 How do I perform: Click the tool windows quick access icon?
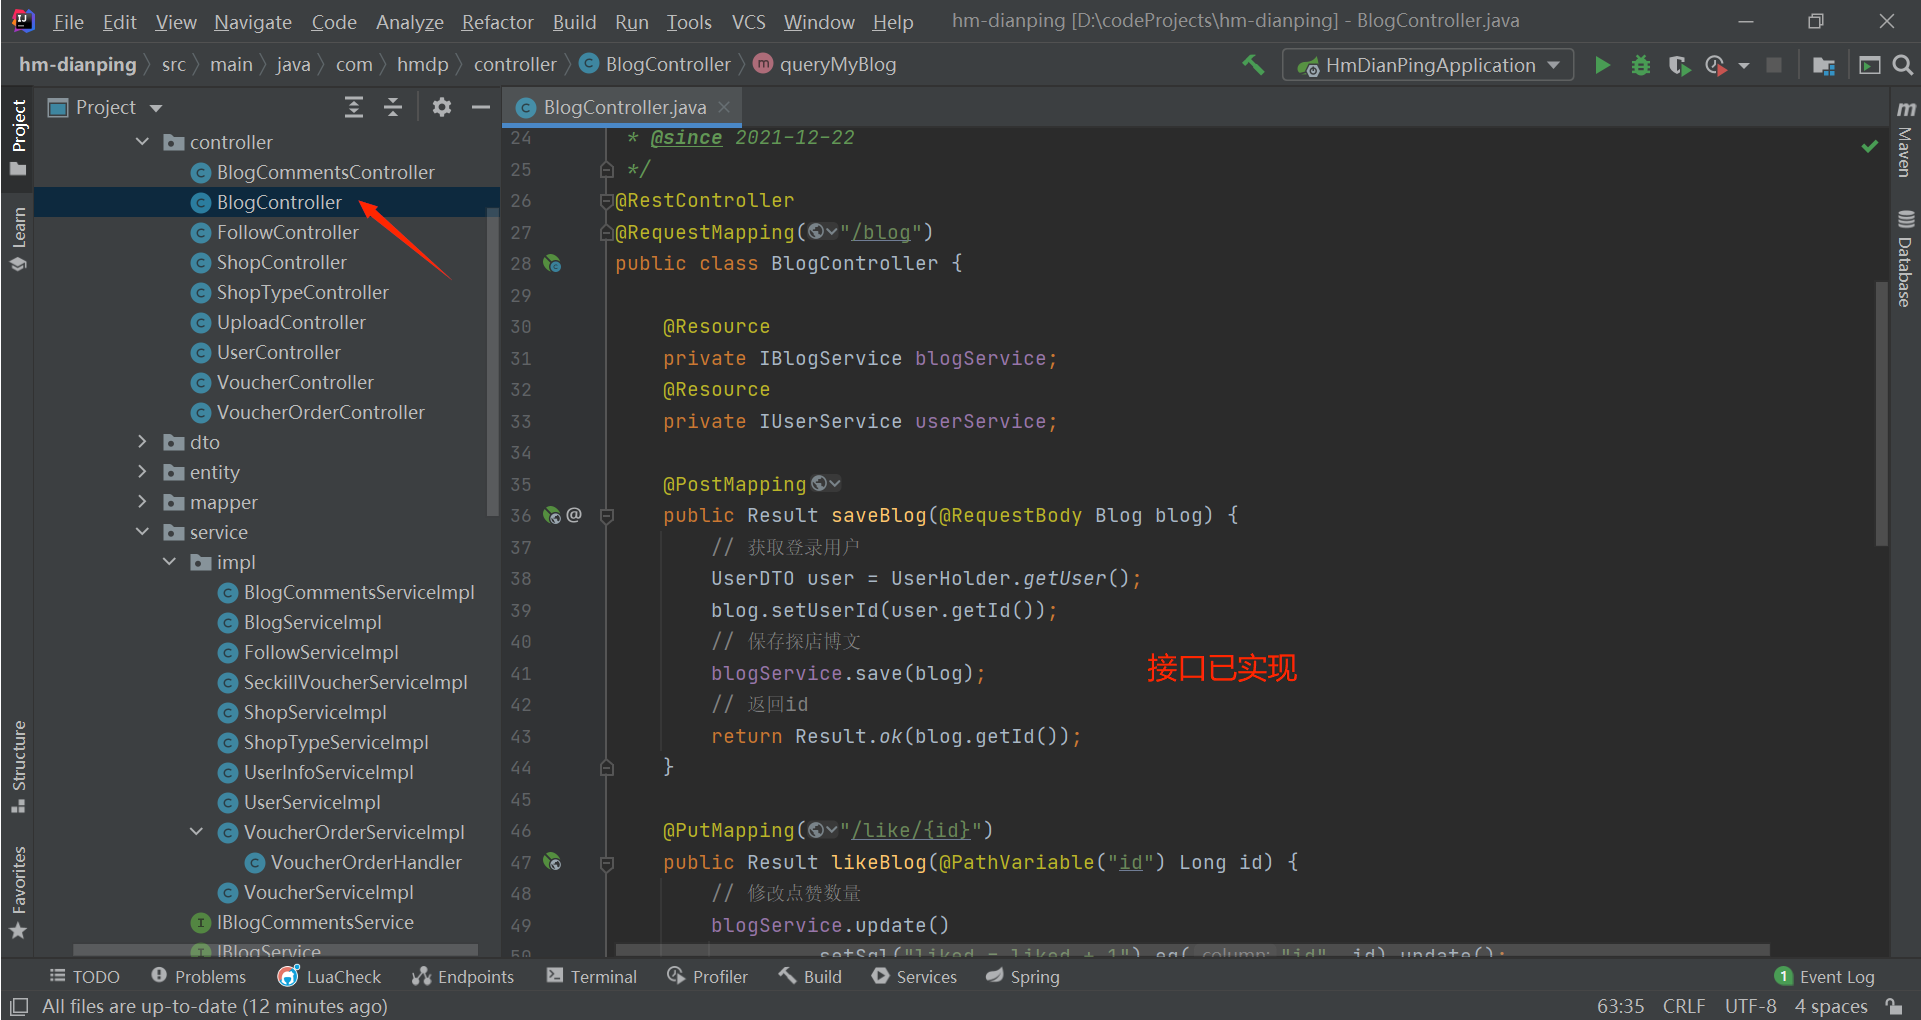click(x=18, y=1006)
